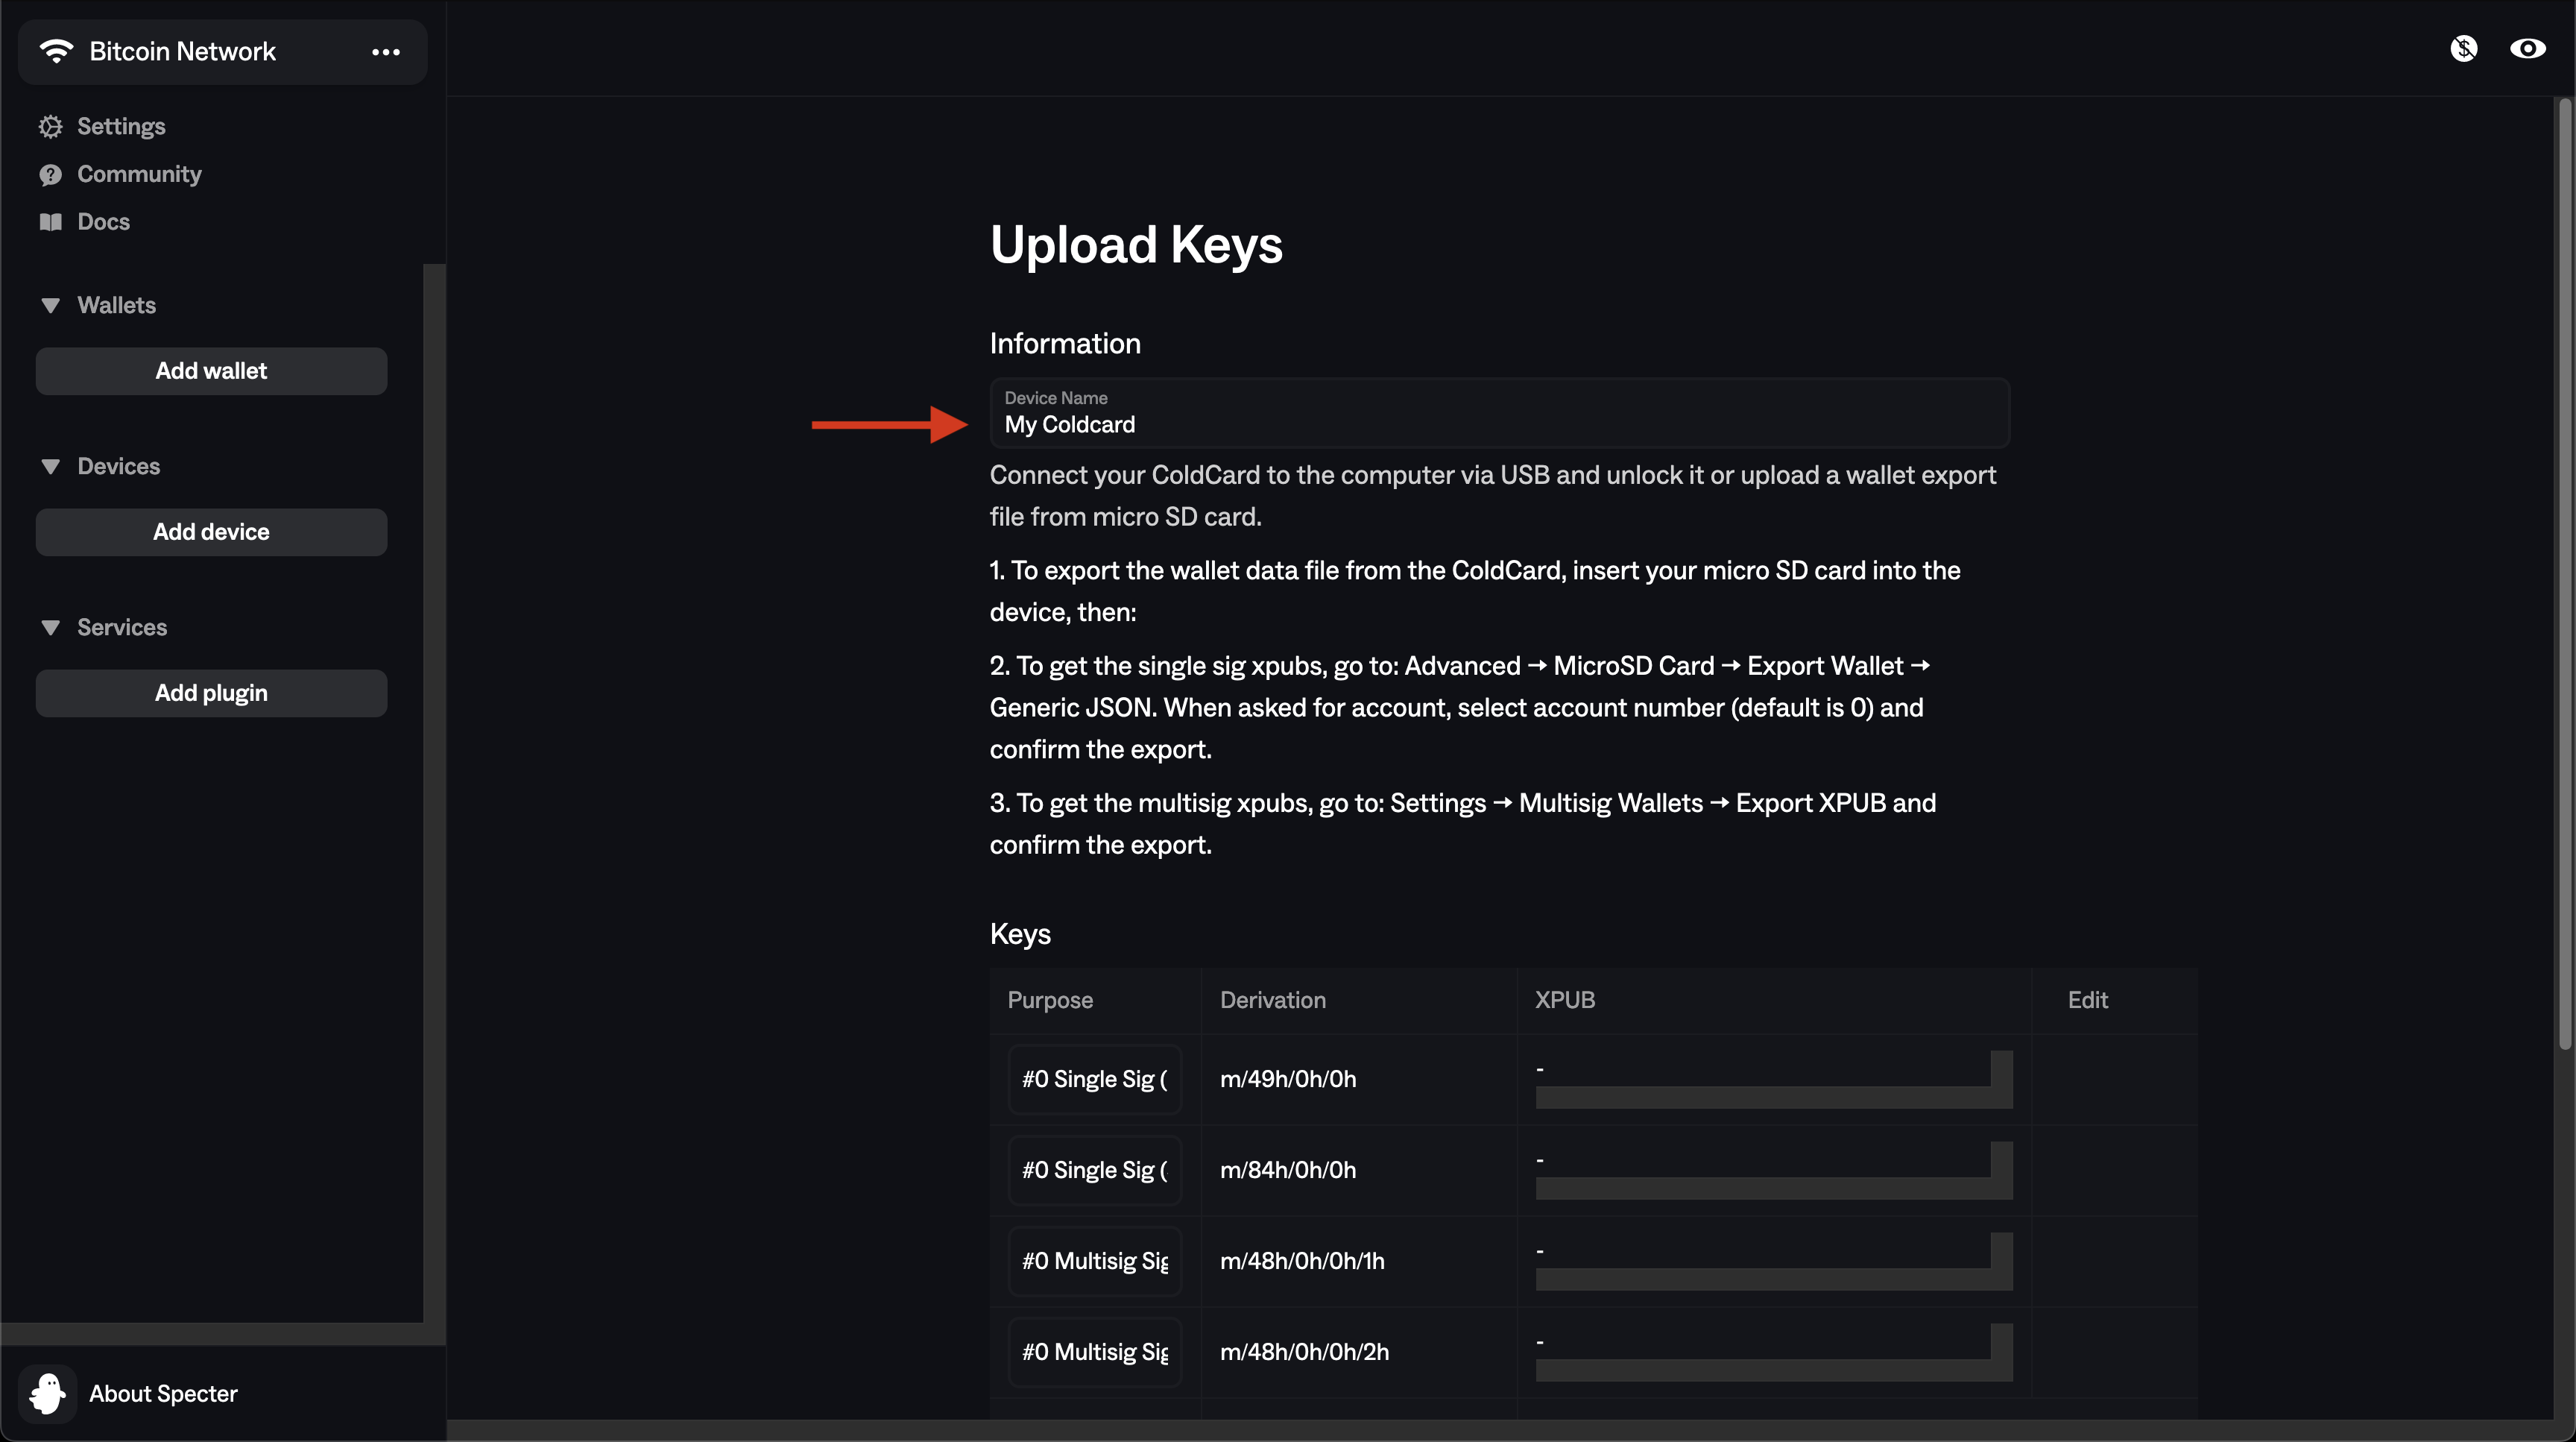Collapse the Wallets section triangle

51,305
